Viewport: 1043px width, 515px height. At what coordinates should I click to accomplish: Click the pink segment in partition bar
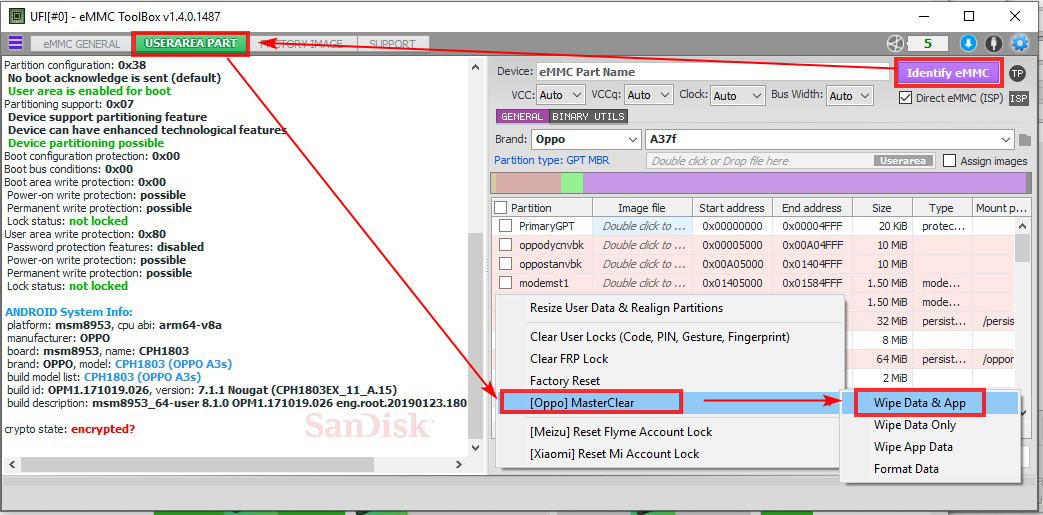(527, 183)
